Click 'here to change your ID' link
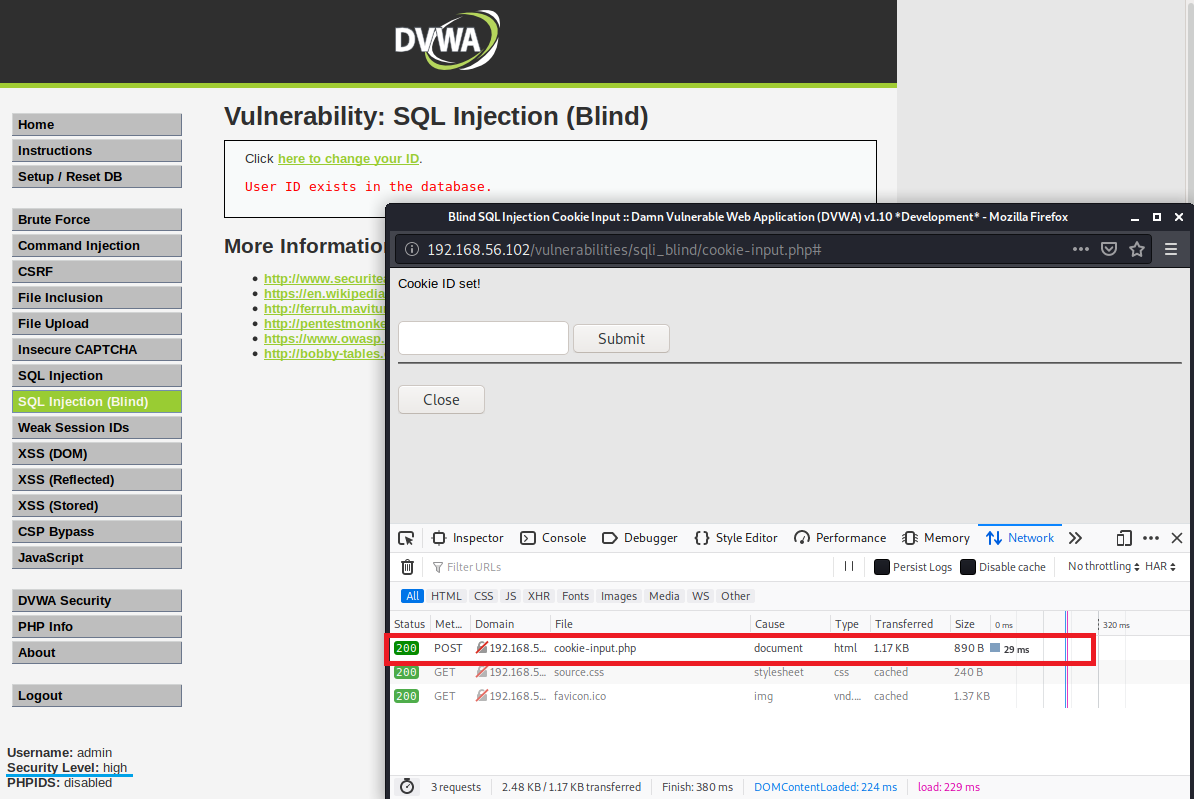This screenshot has width=1194, height=799. (x=349, y=158)
